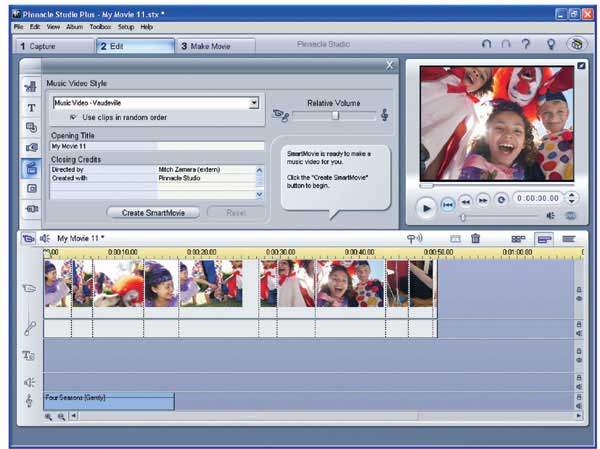Close the SmartMovie toolbox panel
600x449 pixels.
pyautogui.click(x=390, y=65)
